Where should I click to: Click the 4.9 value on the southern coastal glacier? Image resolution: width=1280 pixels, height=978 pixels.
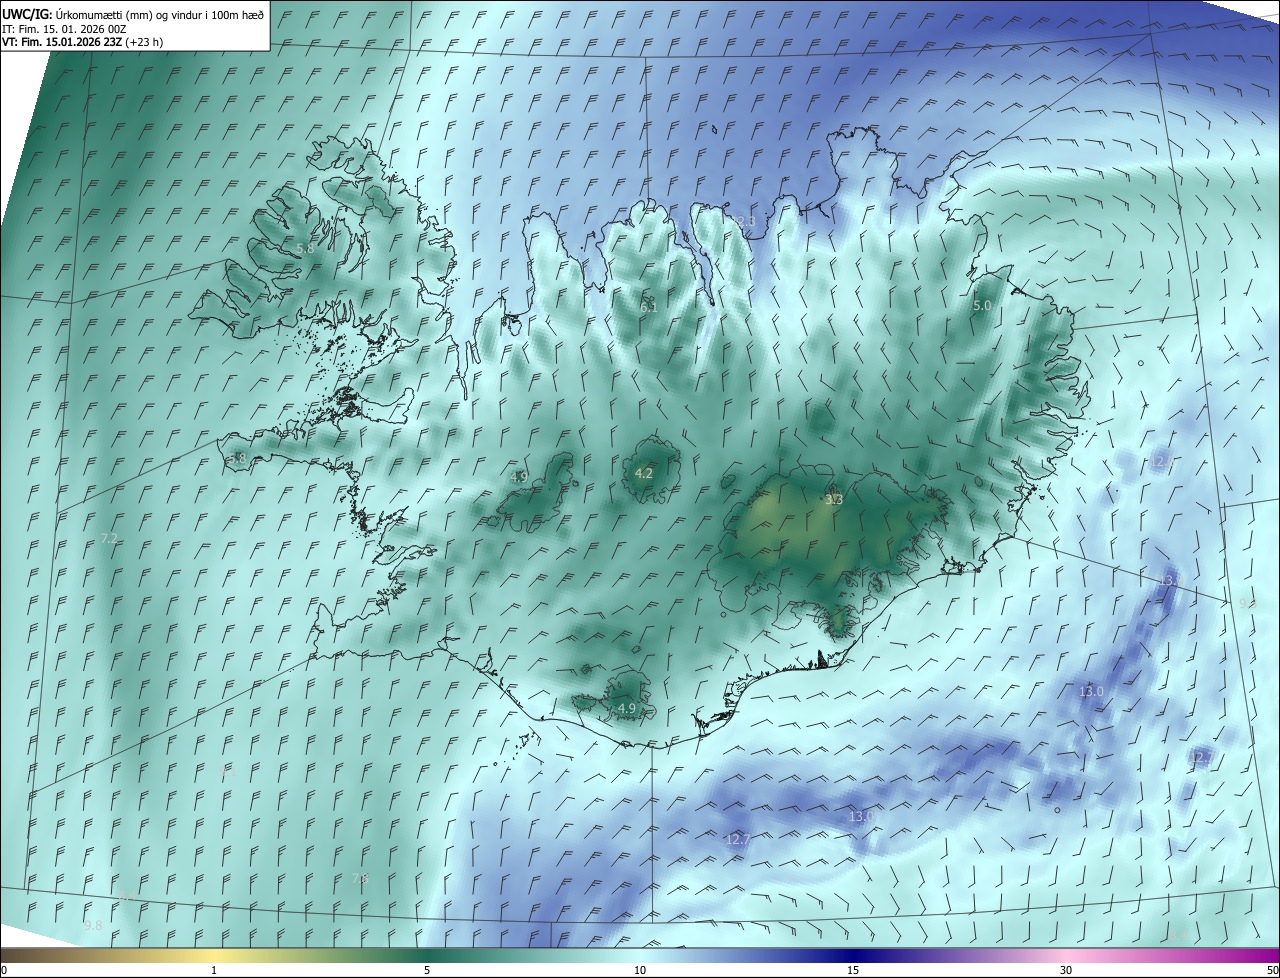coord(627,708)
